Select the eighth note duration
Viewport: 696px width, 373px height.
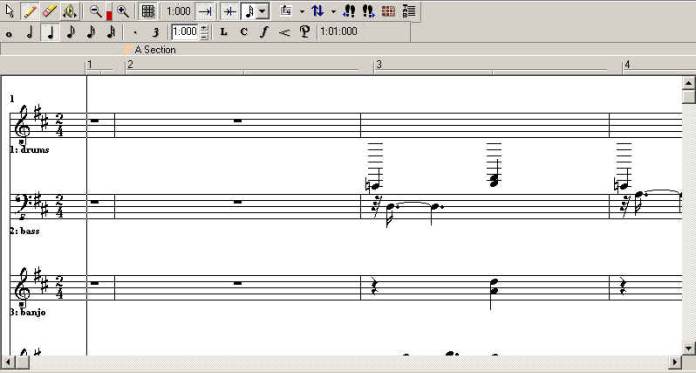click(x=71, y=32)
